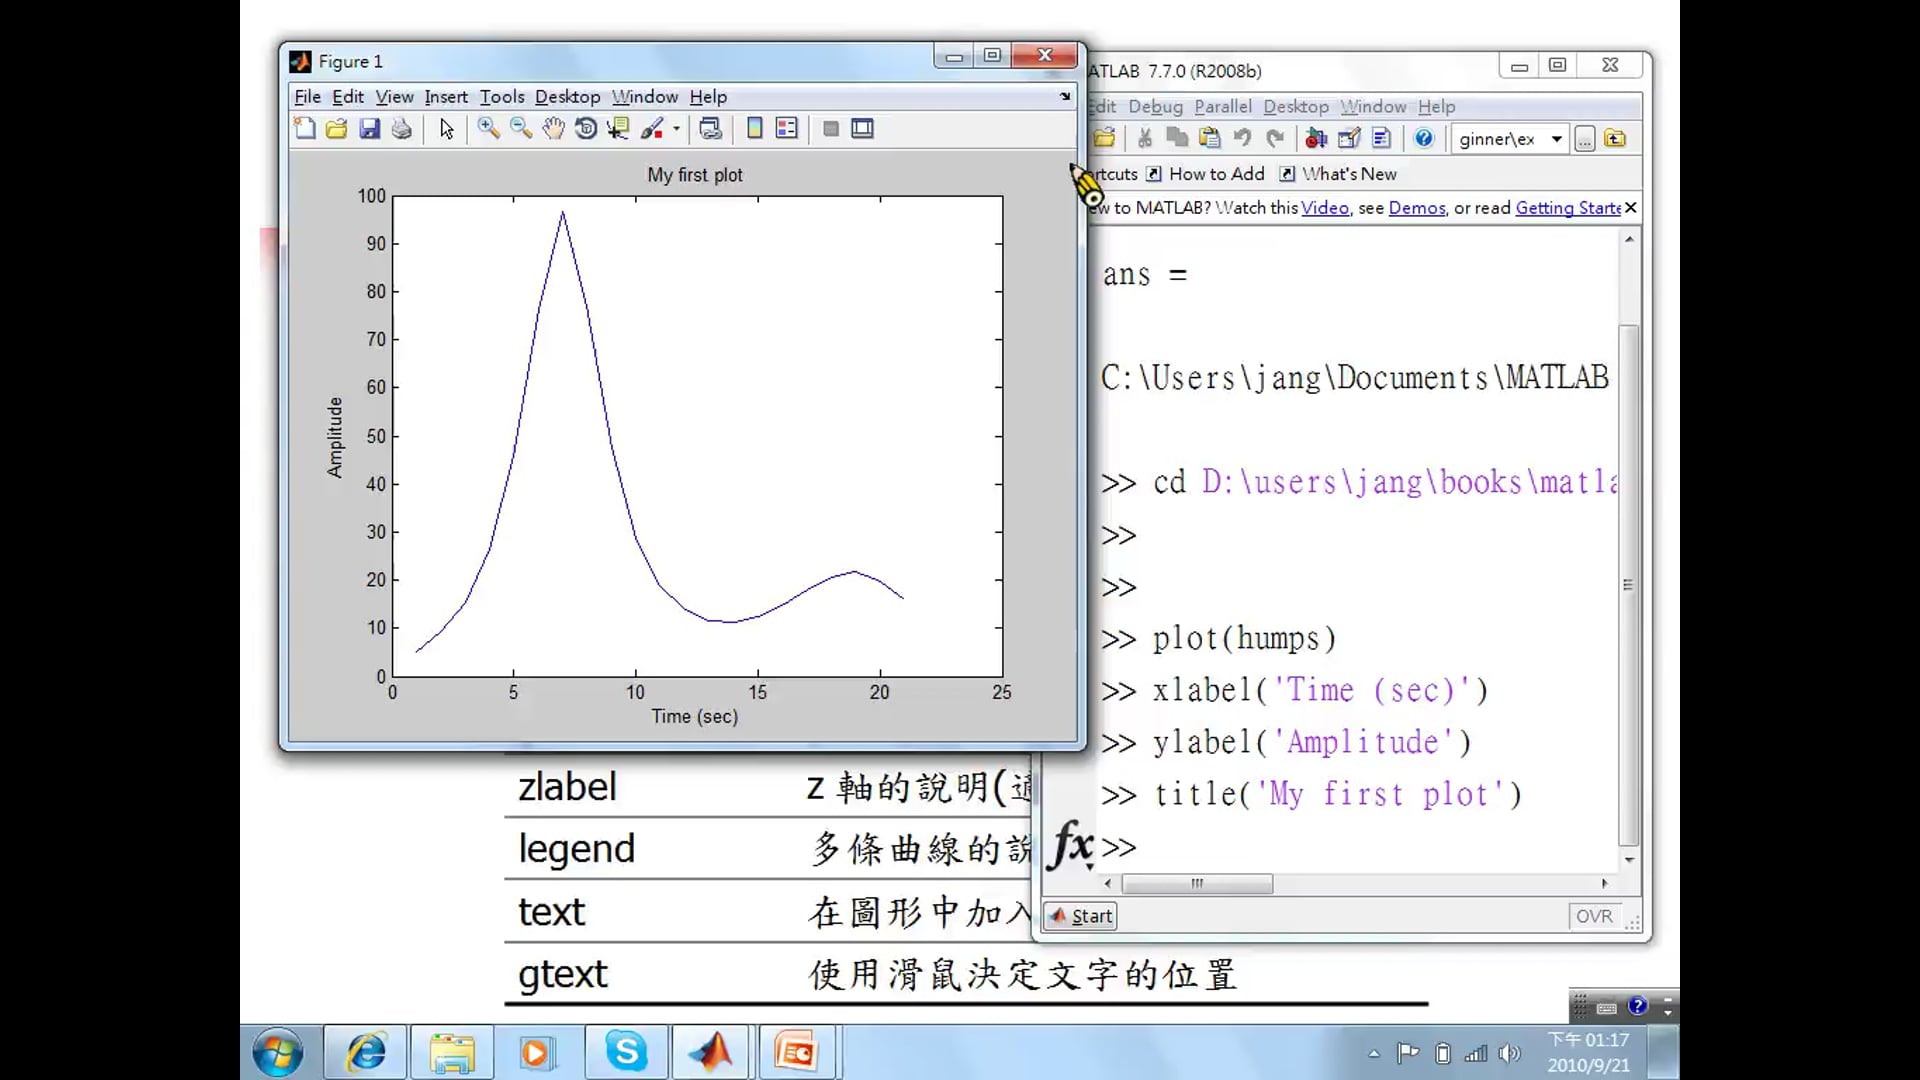The width and height of the screenshot is (1920, 1080).
Task: Click the Insert Legend icon
Action: point(787,128)
